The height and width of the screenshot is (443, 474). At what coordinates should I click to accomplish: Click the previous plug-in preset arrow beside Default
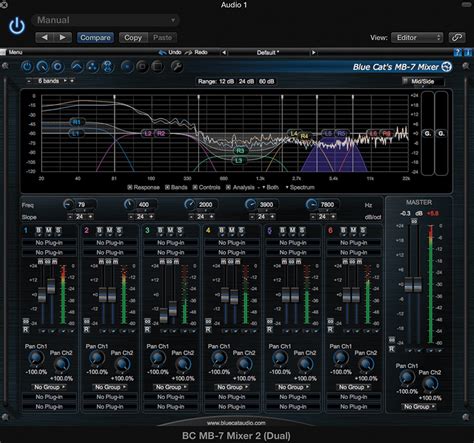224,52
